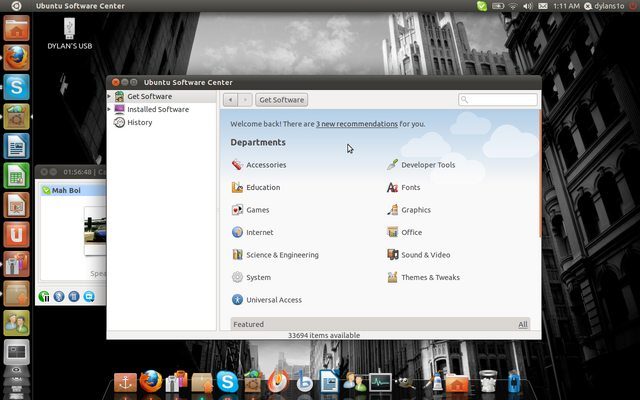Open History in the sidebar
640x400 pixels.
point(162,122)
